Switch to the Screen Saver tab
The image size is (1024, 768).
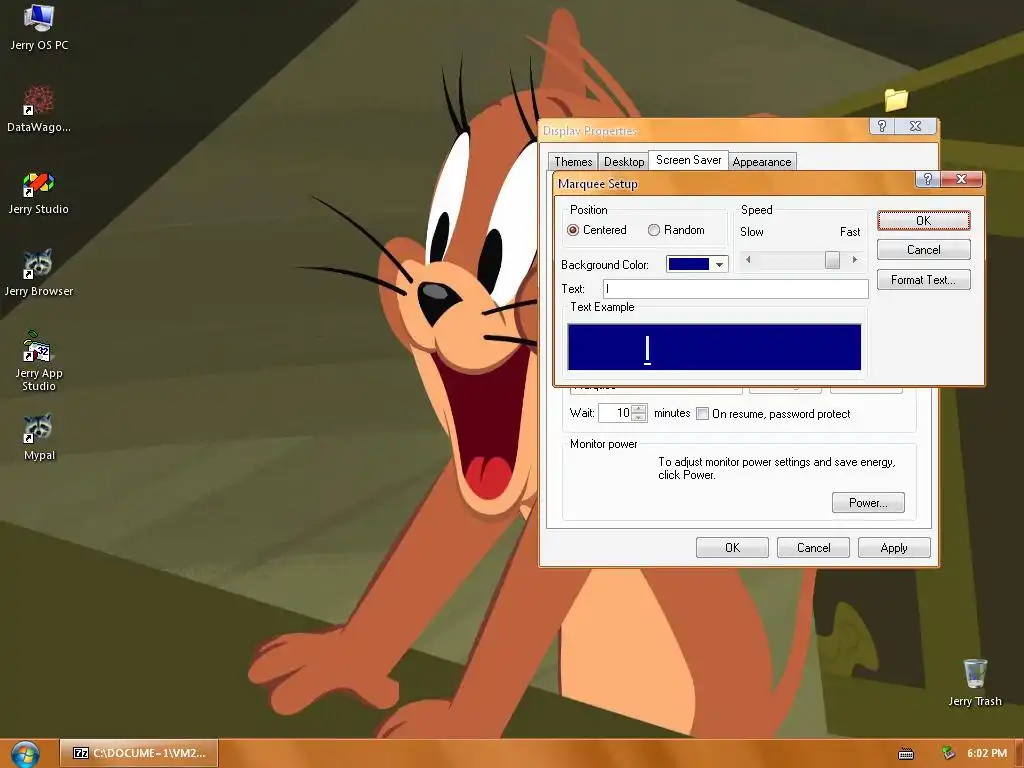coord(688,160)
